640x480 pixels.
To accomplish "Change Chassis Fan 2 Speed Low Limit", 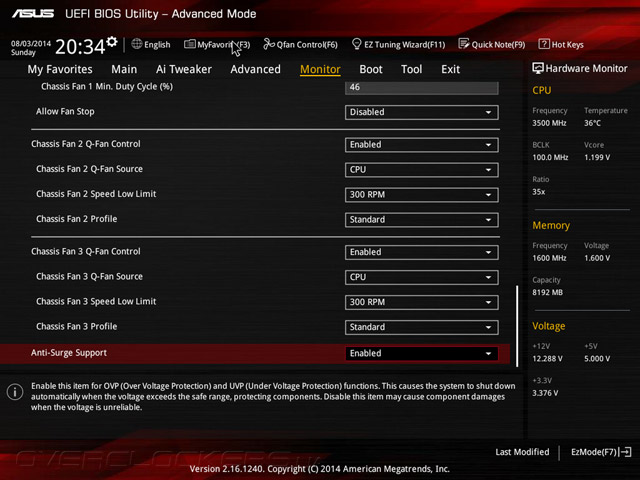I will 422,195.
